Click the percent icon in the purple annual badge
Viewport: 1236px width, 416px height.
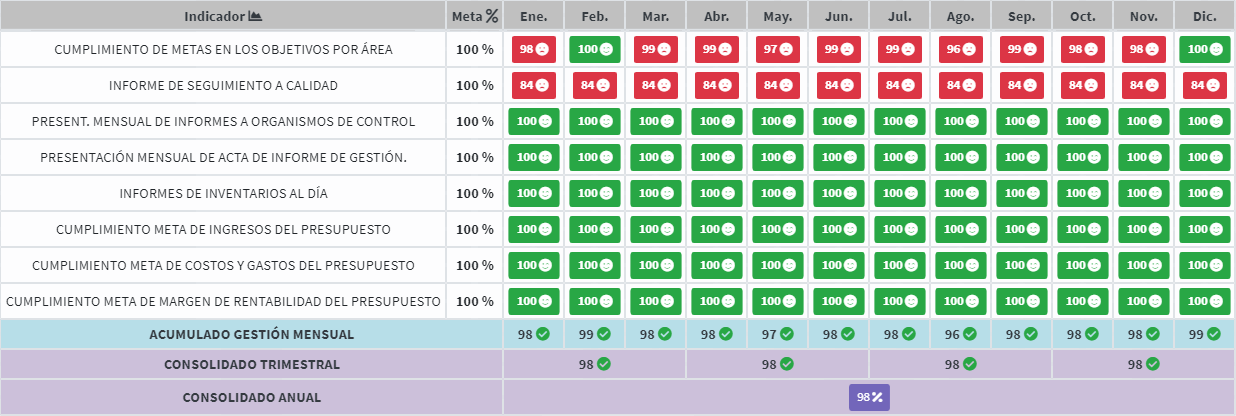tap(877, 397)
